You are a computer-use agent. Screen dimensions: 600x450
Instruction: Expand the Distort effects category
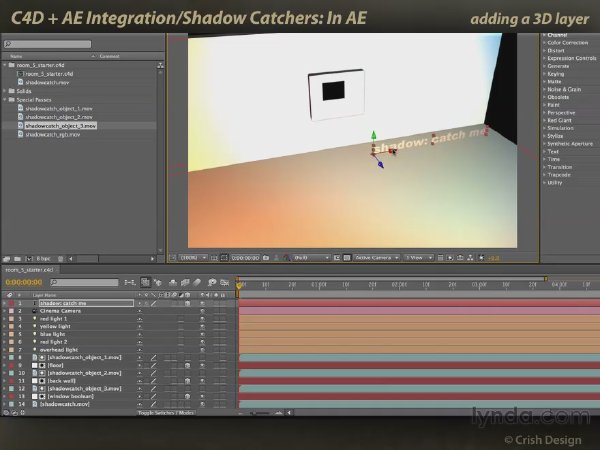coord(544,51)
